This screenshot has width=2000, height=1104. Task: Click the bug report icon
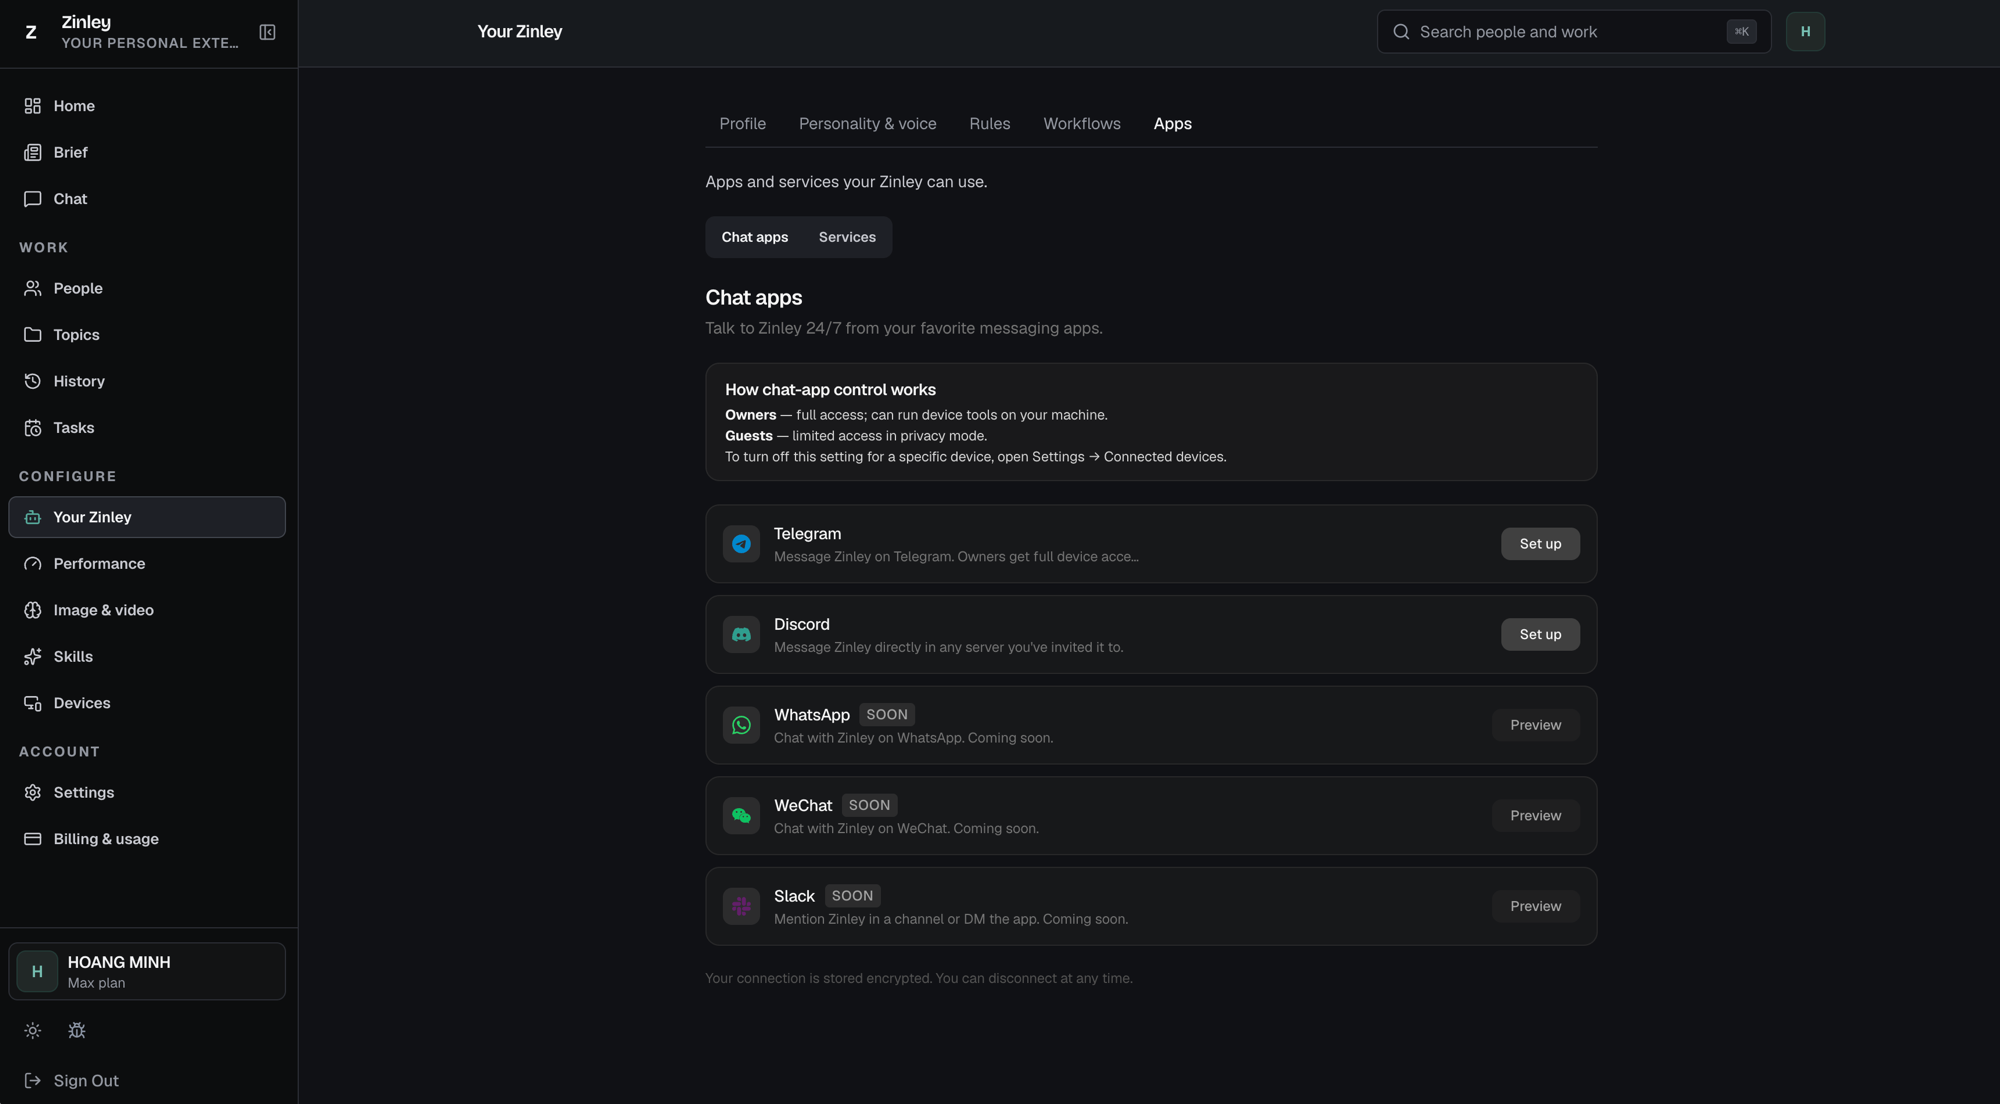tap(77, 1030)
